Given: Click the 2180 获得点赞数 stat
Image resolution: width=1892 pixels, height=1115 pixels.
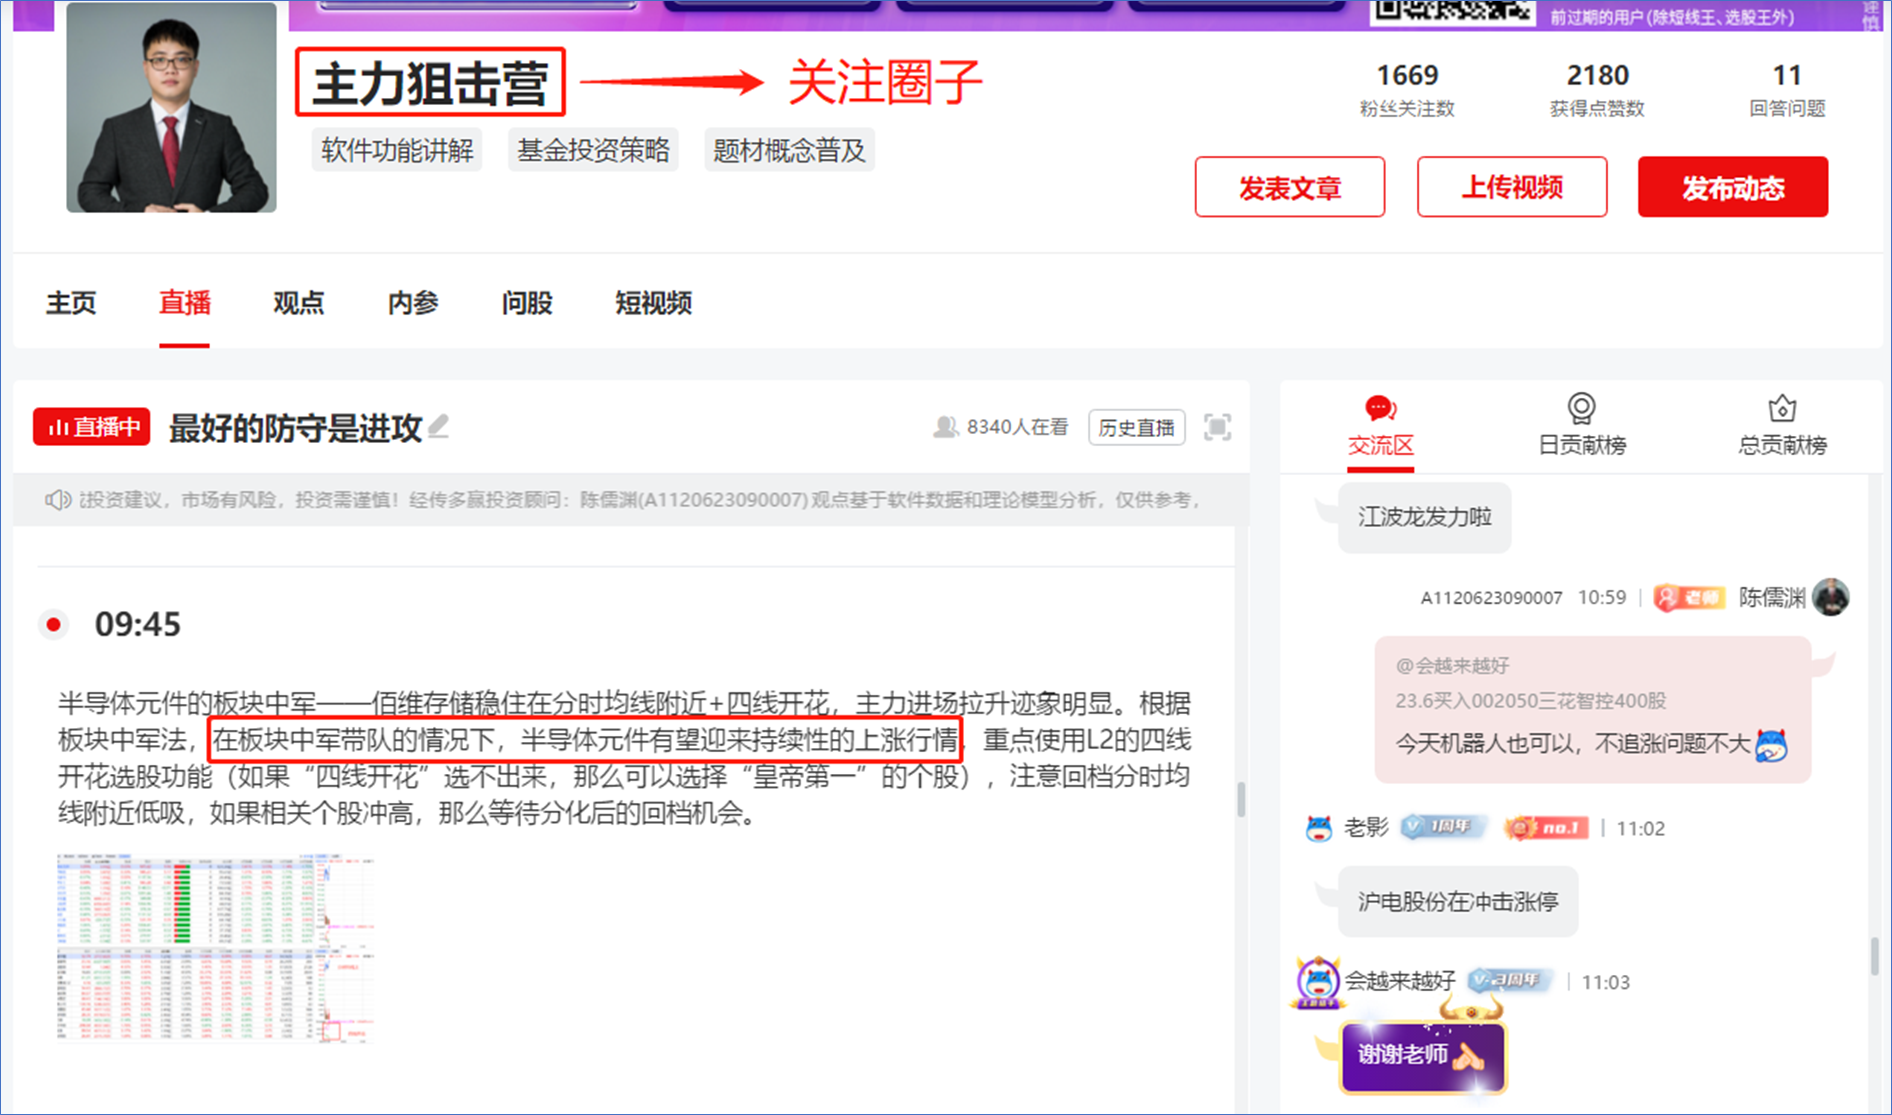Looking at the screenshot, I should point(1597,90).
